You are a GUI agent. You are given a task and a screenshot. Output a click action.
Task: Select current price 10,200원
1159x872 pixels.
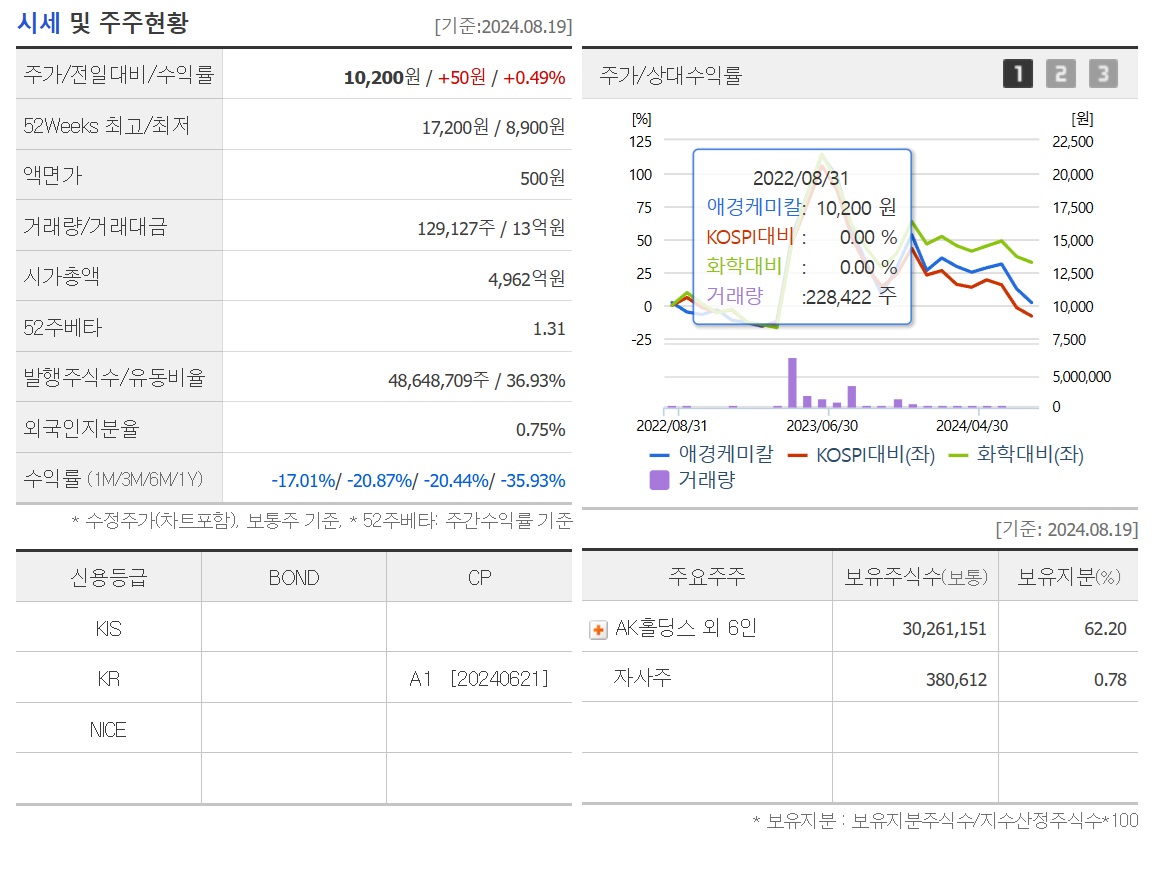click(381, 77)
